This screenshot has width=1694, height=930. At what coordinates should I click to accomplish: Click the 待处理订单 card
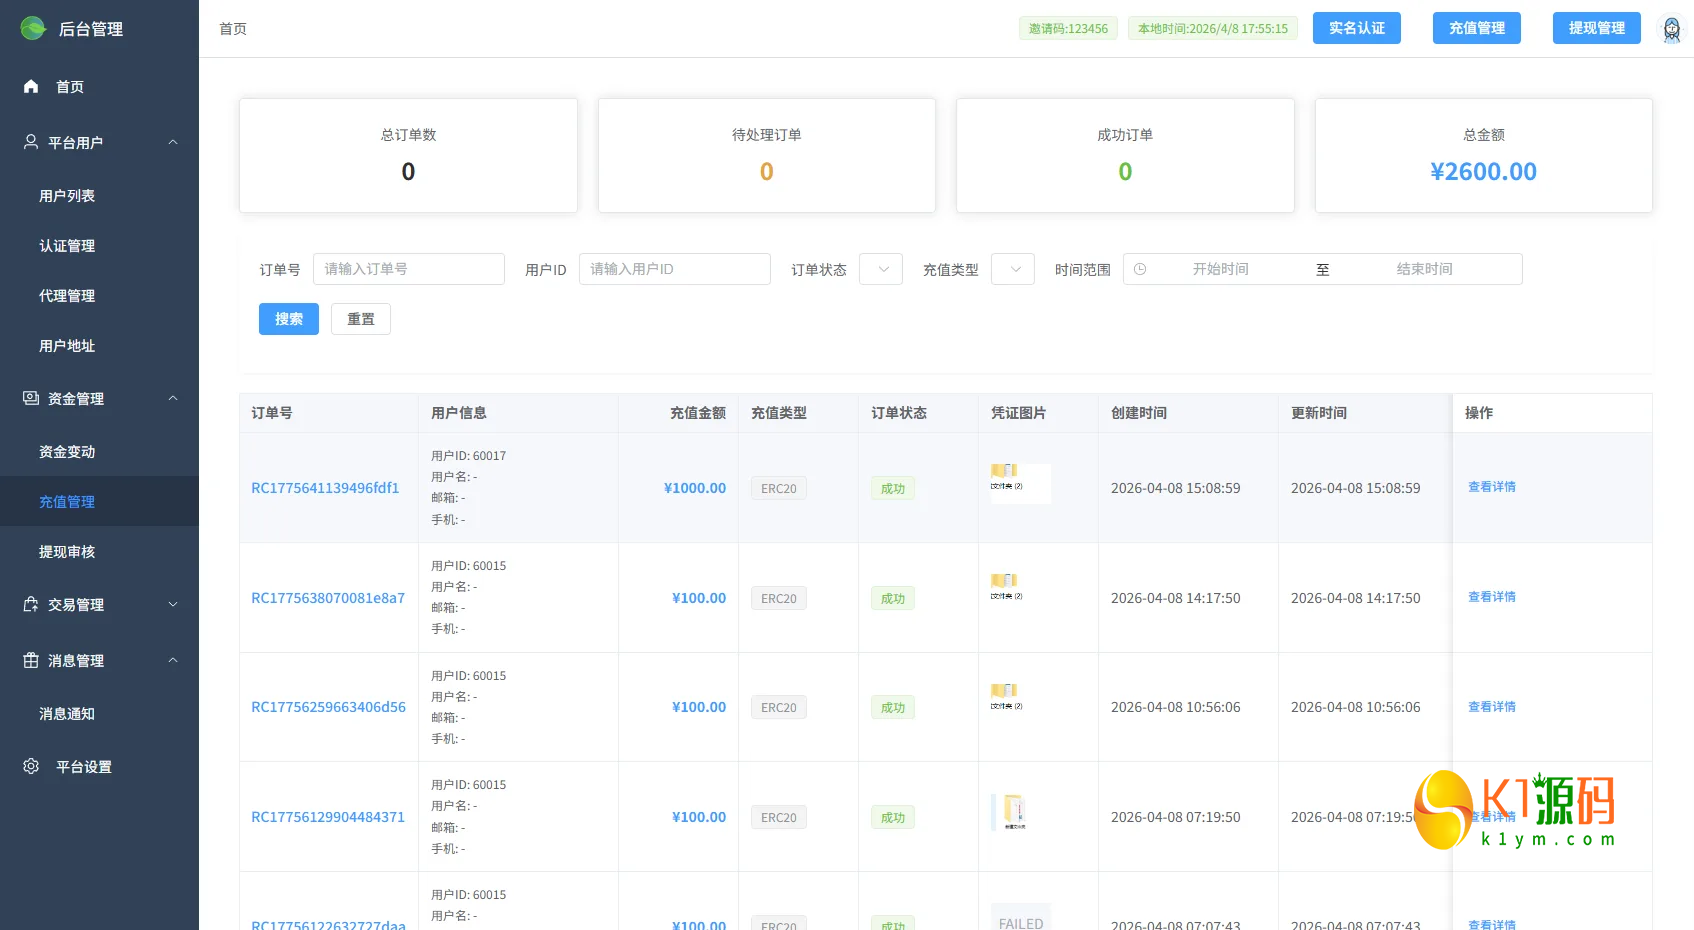pyautogui.click(x=767, y=155)
